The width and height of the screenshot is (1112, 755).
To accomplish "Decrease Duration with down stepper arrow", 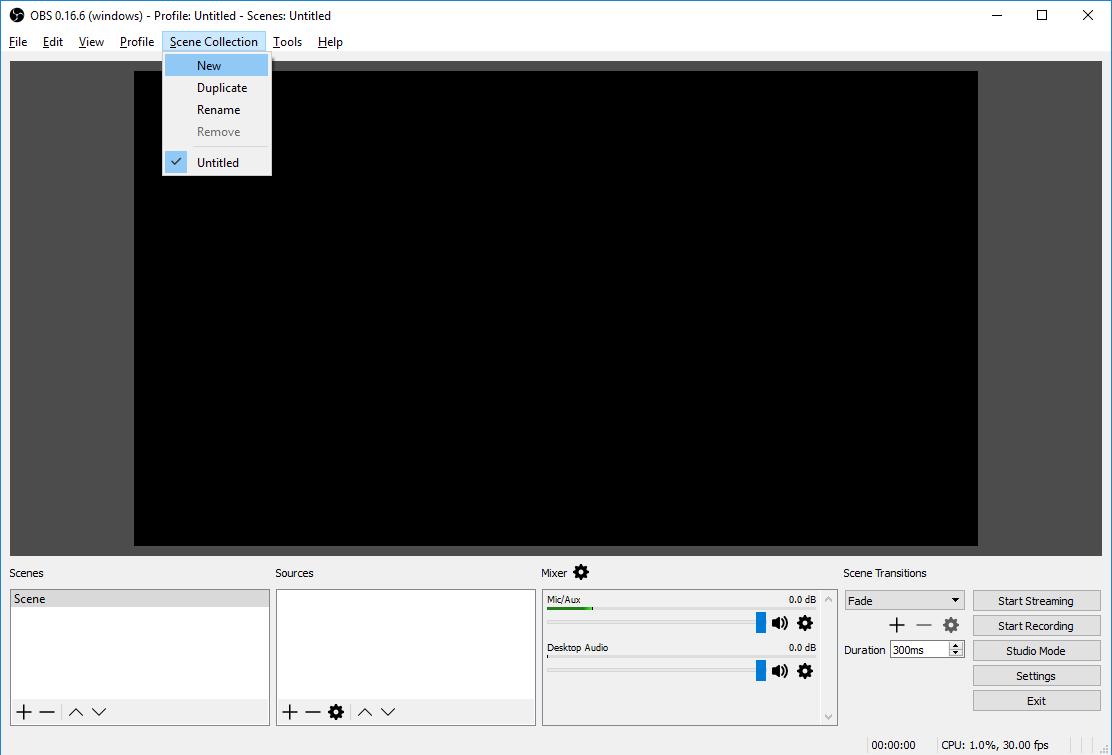I will click(x=956, y=653).
